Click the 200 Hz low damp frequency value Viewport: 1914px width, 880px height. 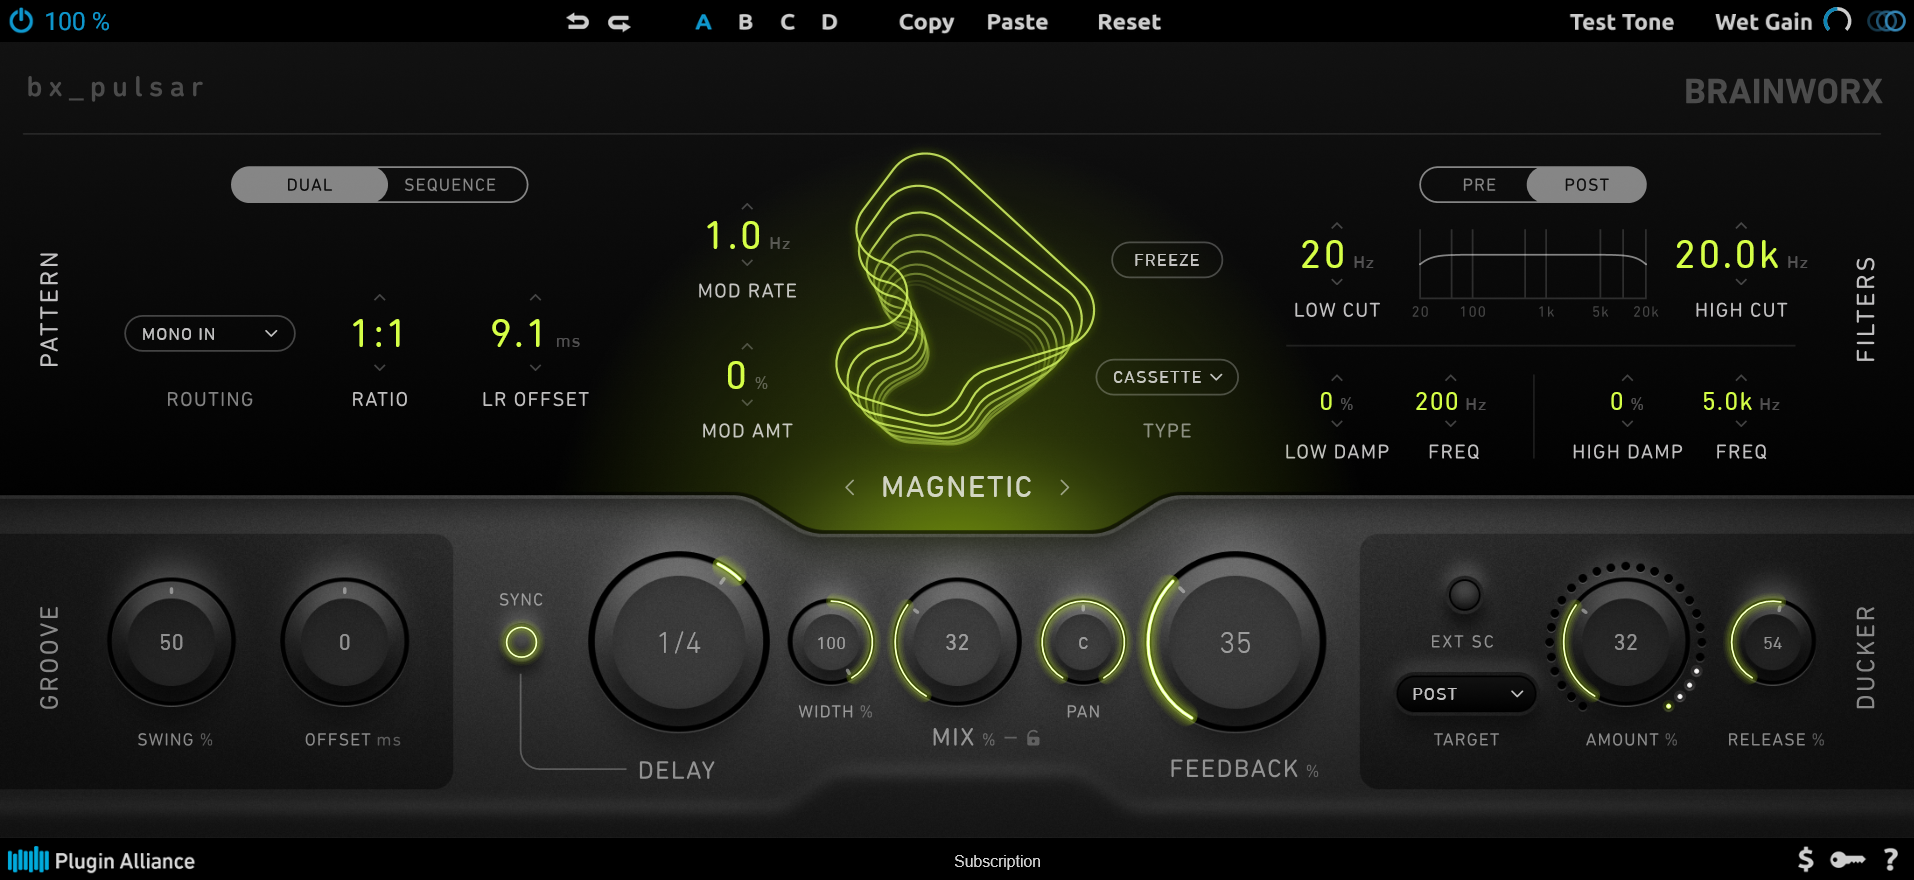click(x=1450, y=402)
